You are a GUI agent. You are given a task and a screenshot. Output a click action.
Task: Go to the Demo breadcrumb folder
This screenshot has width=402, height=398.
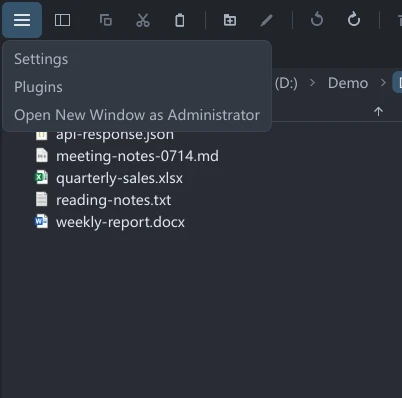point(348,83)
